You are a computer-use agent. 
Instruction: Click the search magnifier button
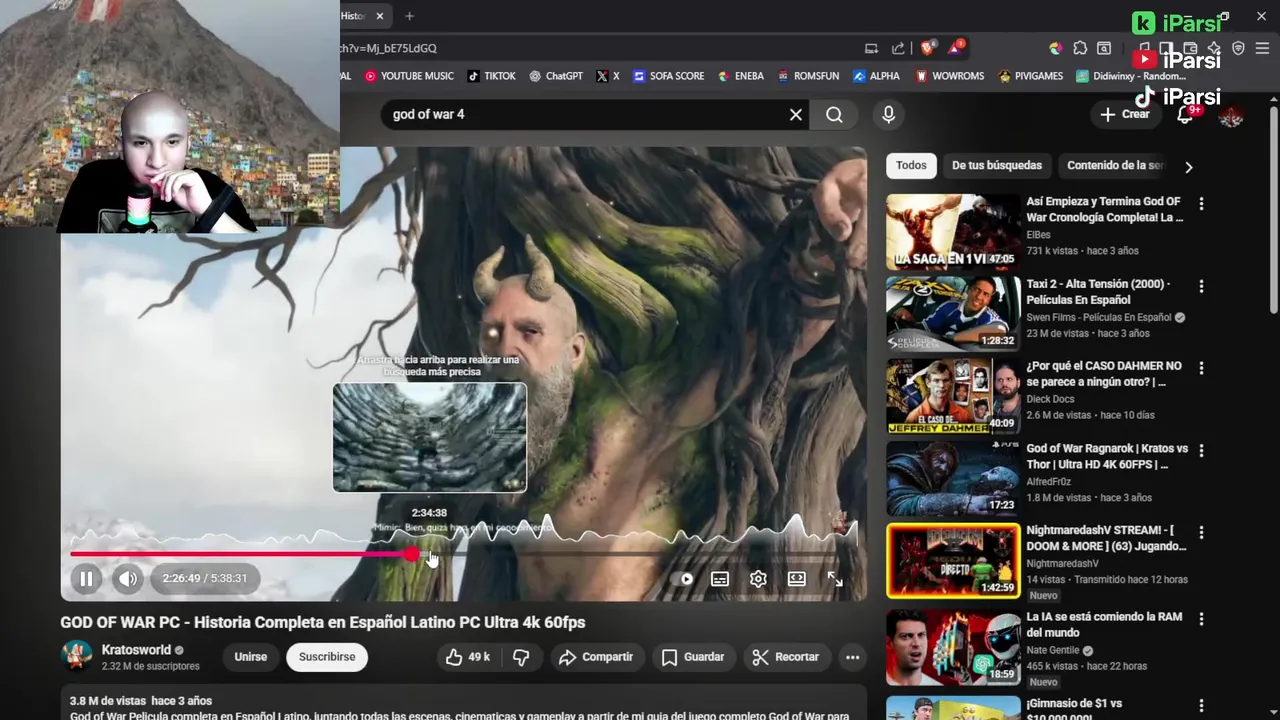(834, 115)
